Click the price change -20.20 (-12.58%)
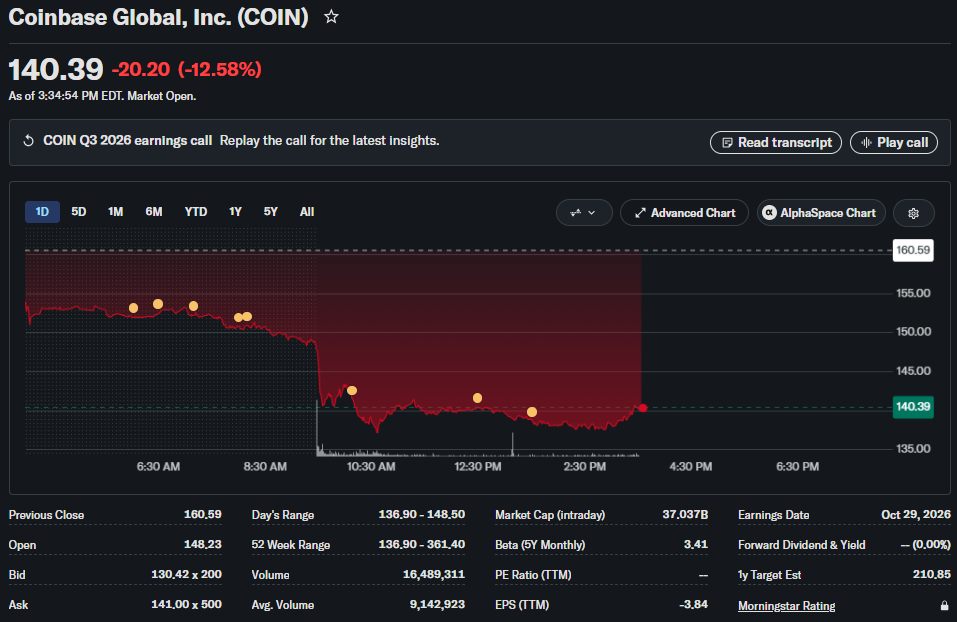This screenshot has height=622, width=957. point(186,69)
